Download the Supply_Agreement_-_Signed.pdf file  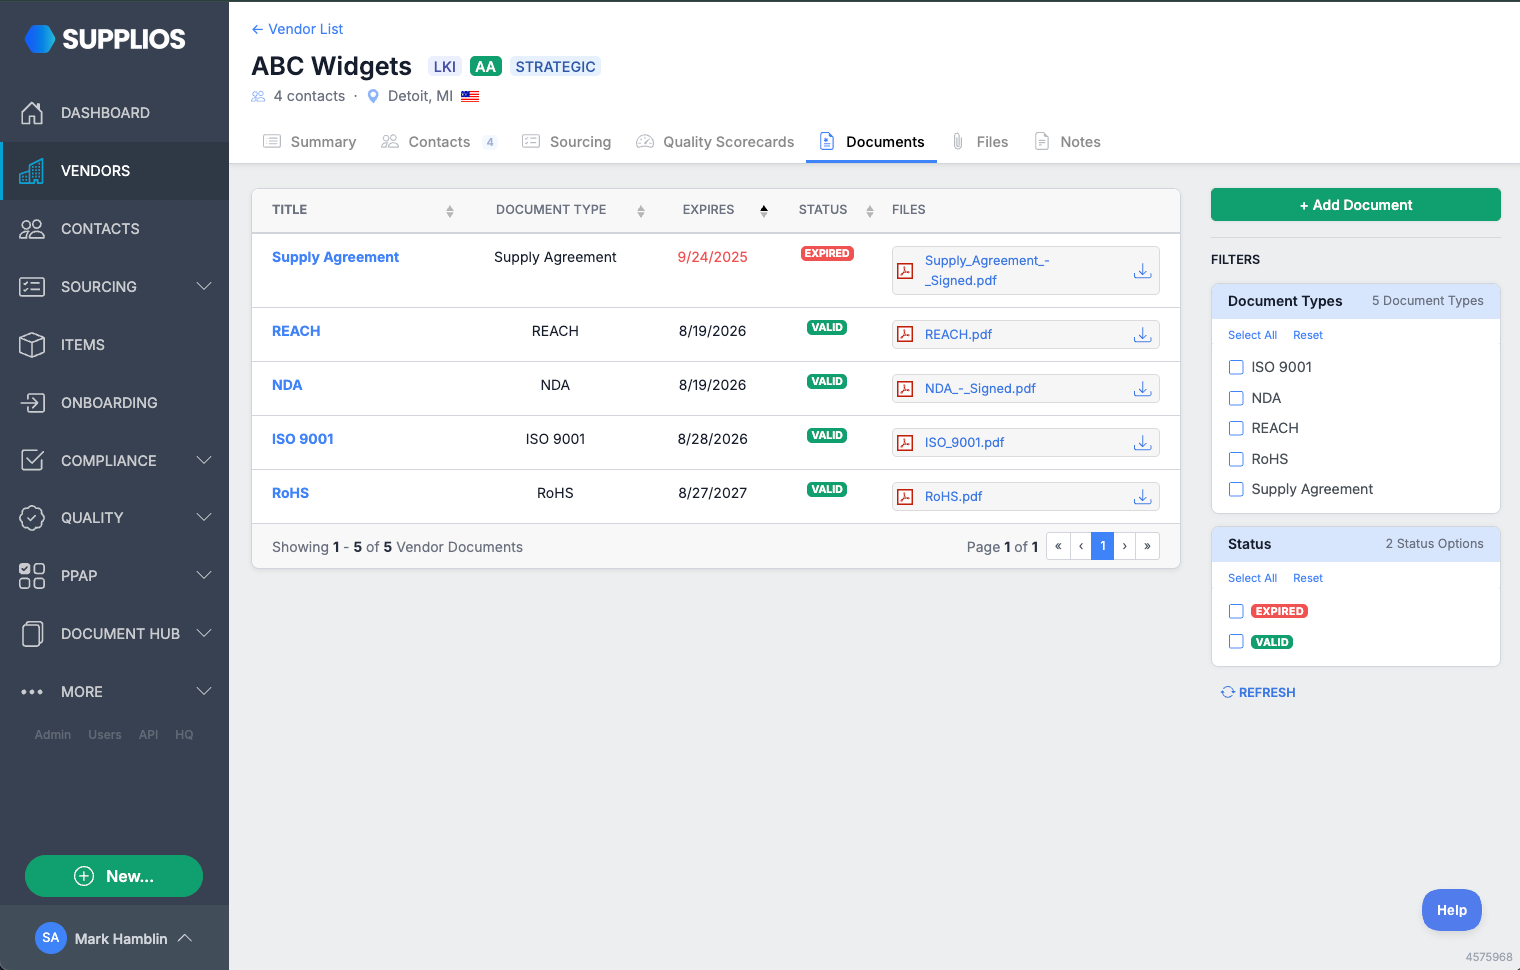(1142, 271)
